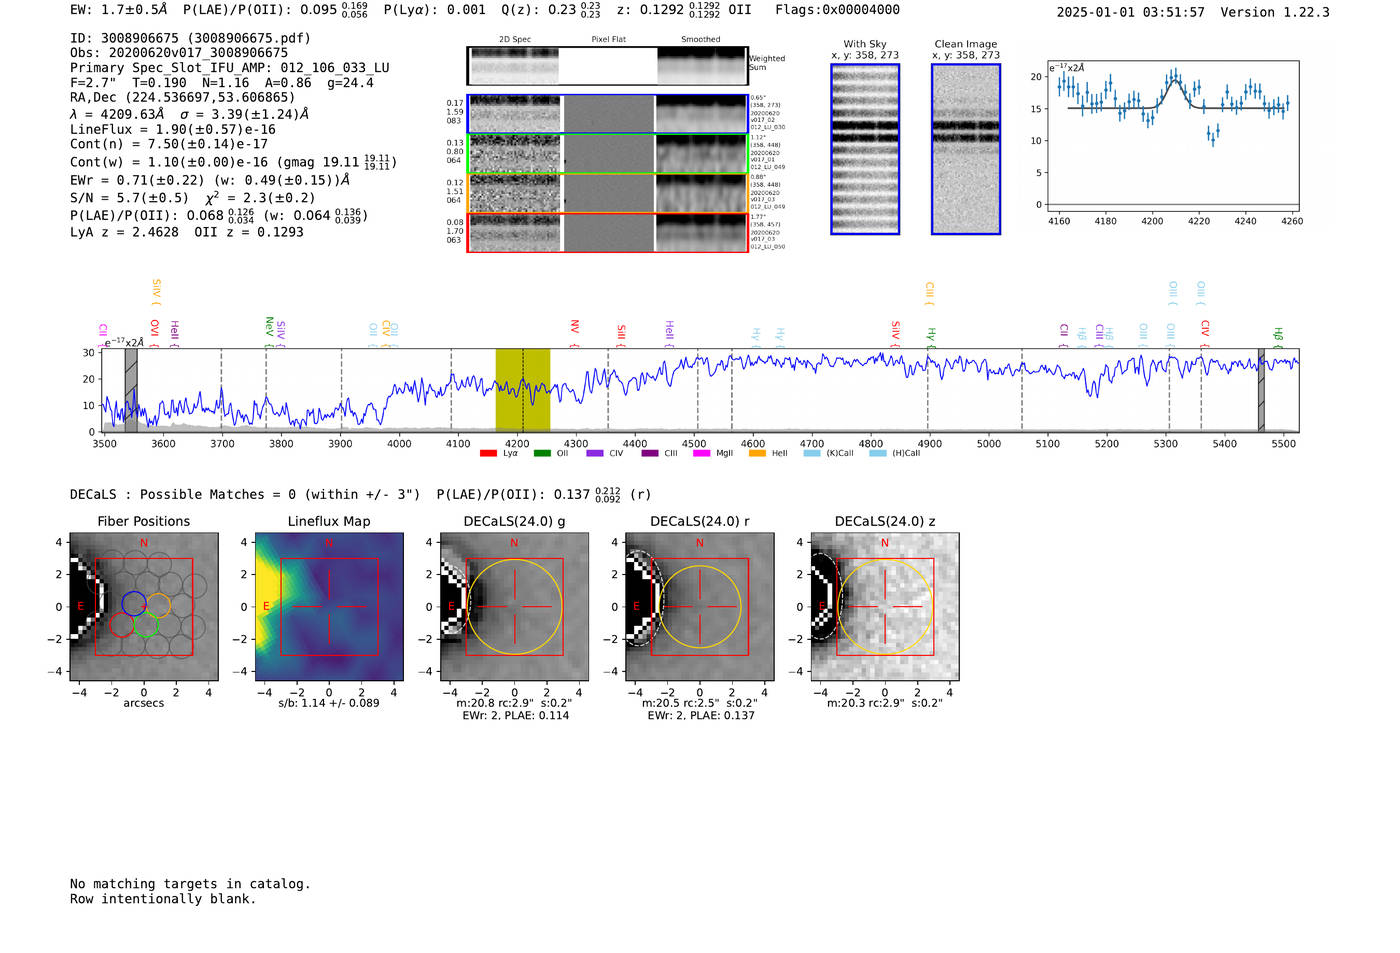Open the Lineflux Map panel

[x=329, y=606]
